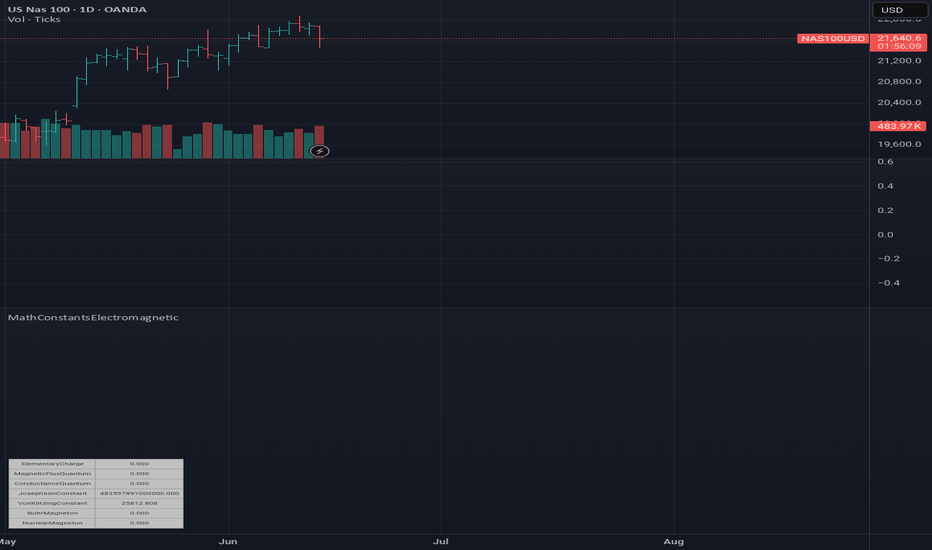The width and height of the screenshot is (932, 550).
Task: Click the lightning bolt icon below the last candle
Action: point(320,151)
